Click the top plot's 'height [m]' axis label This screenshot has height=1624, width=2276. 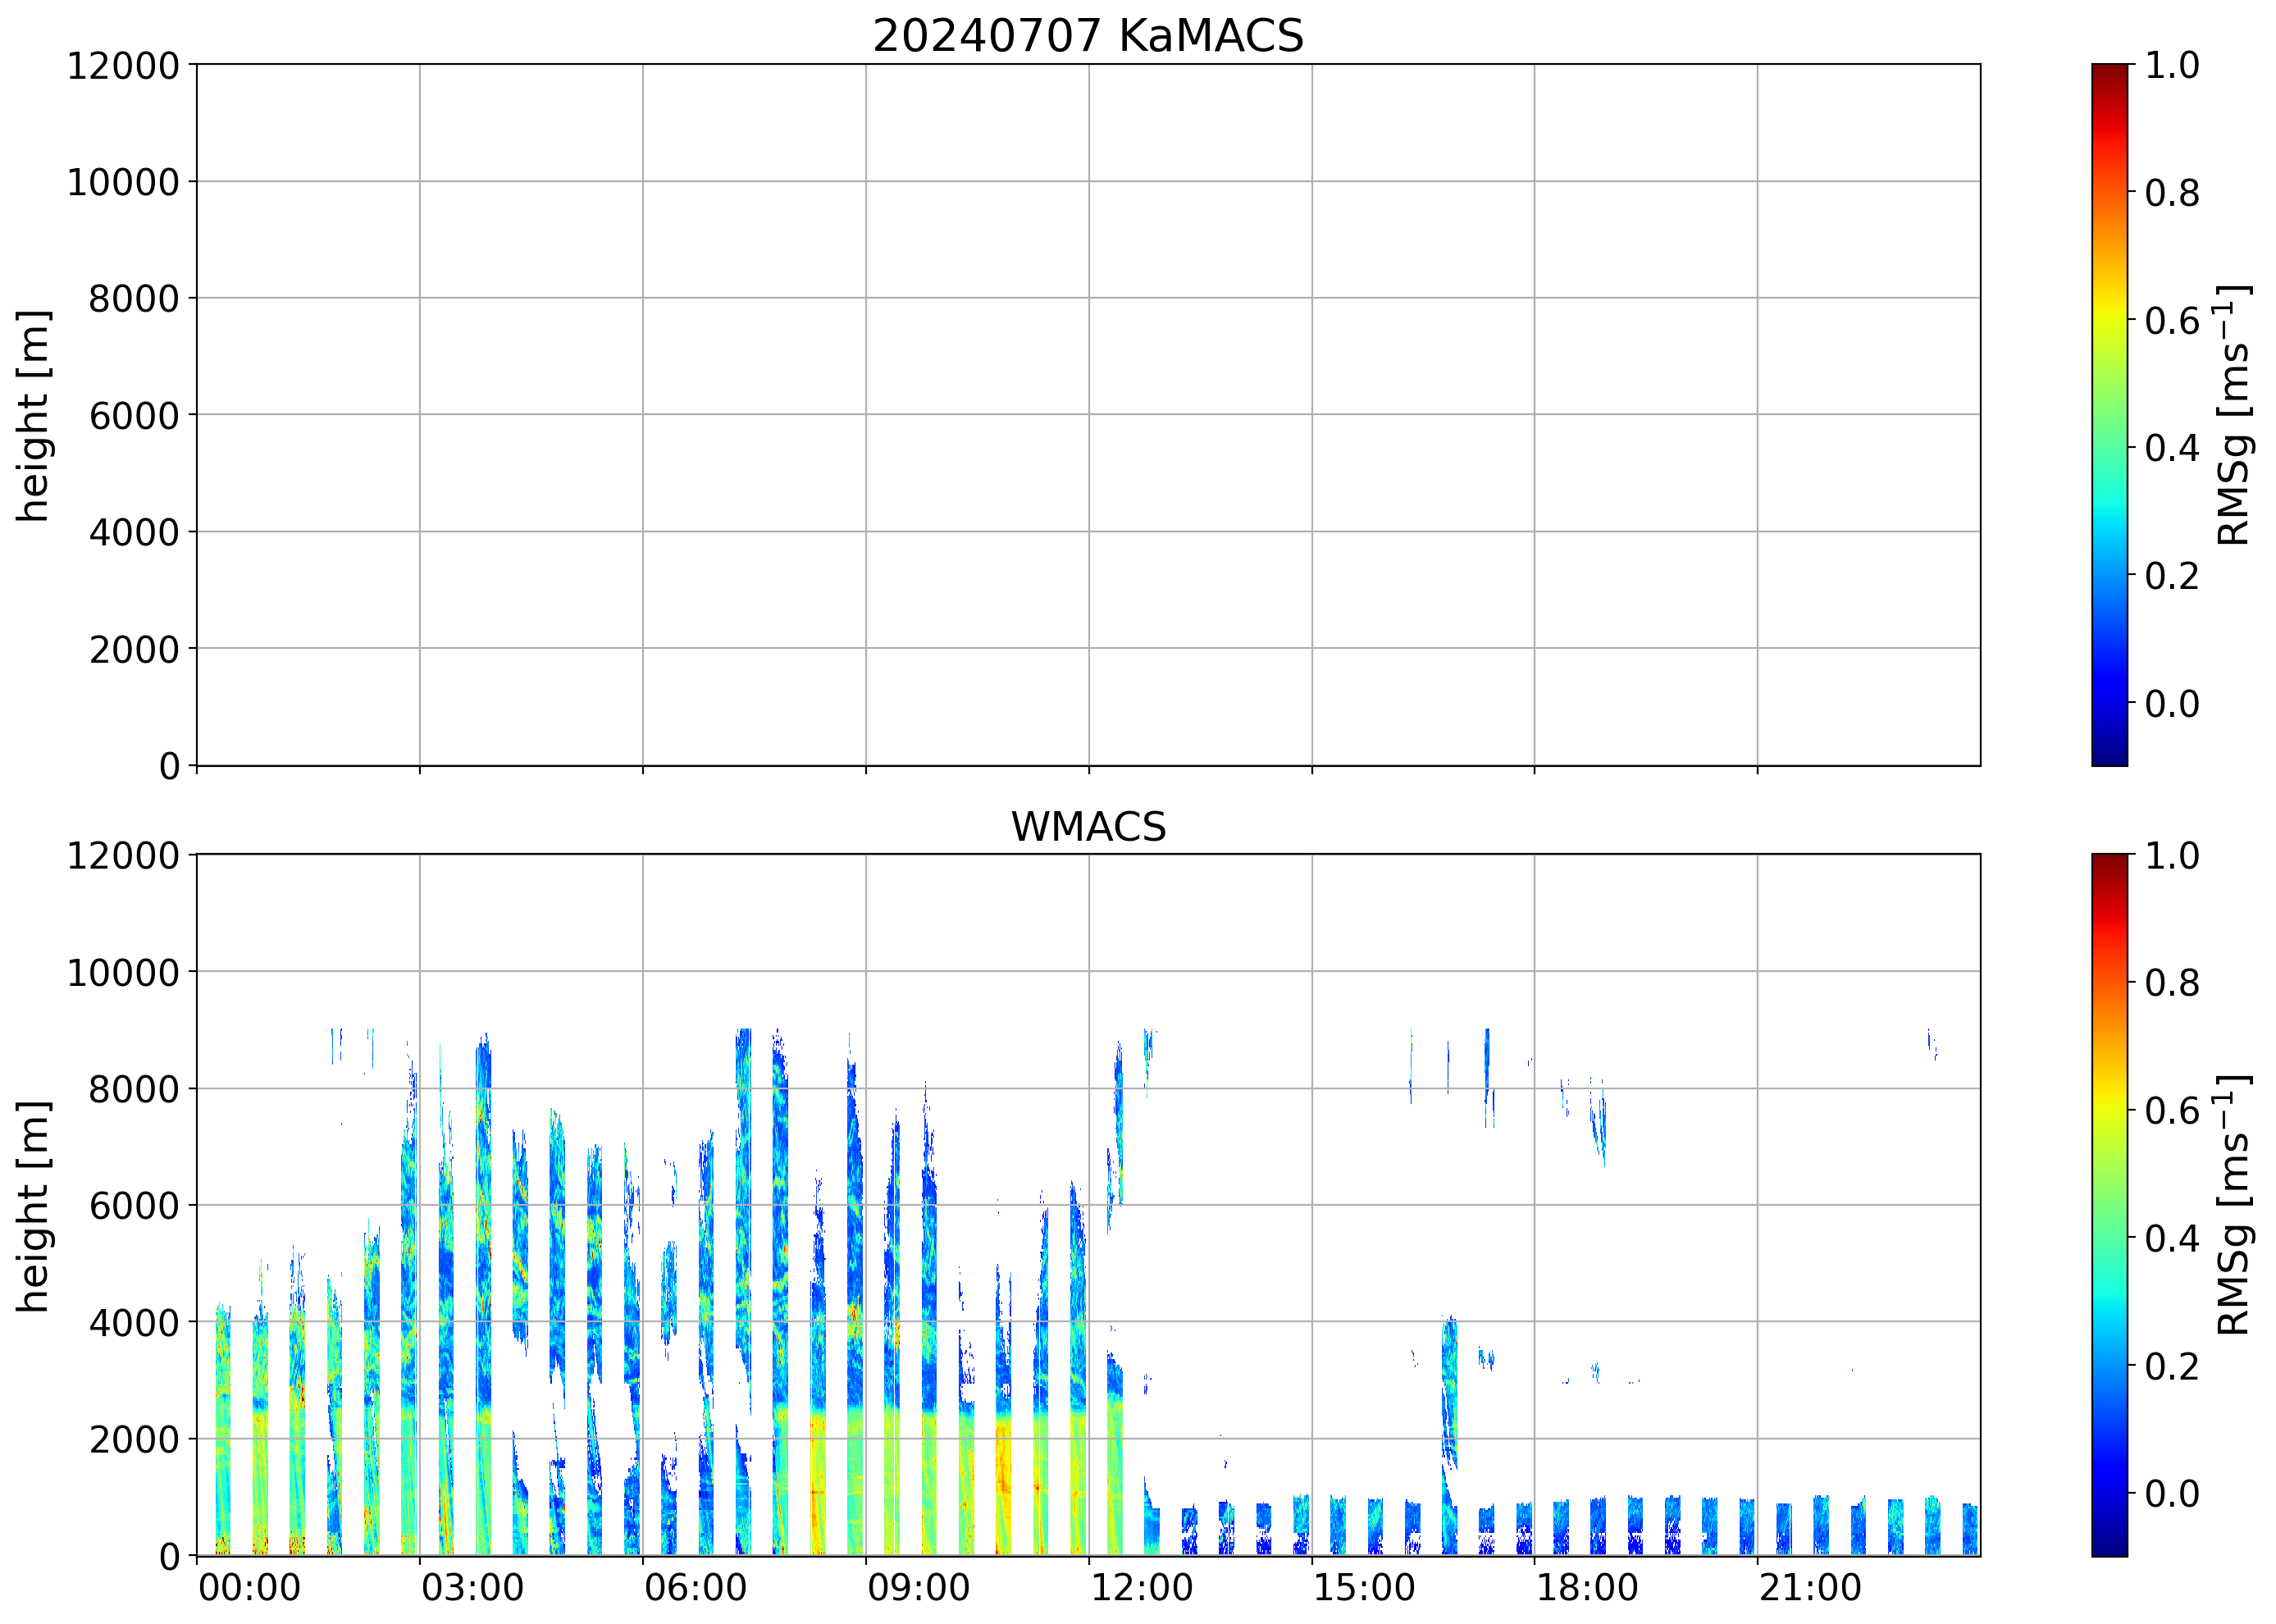tap(33, 415)
